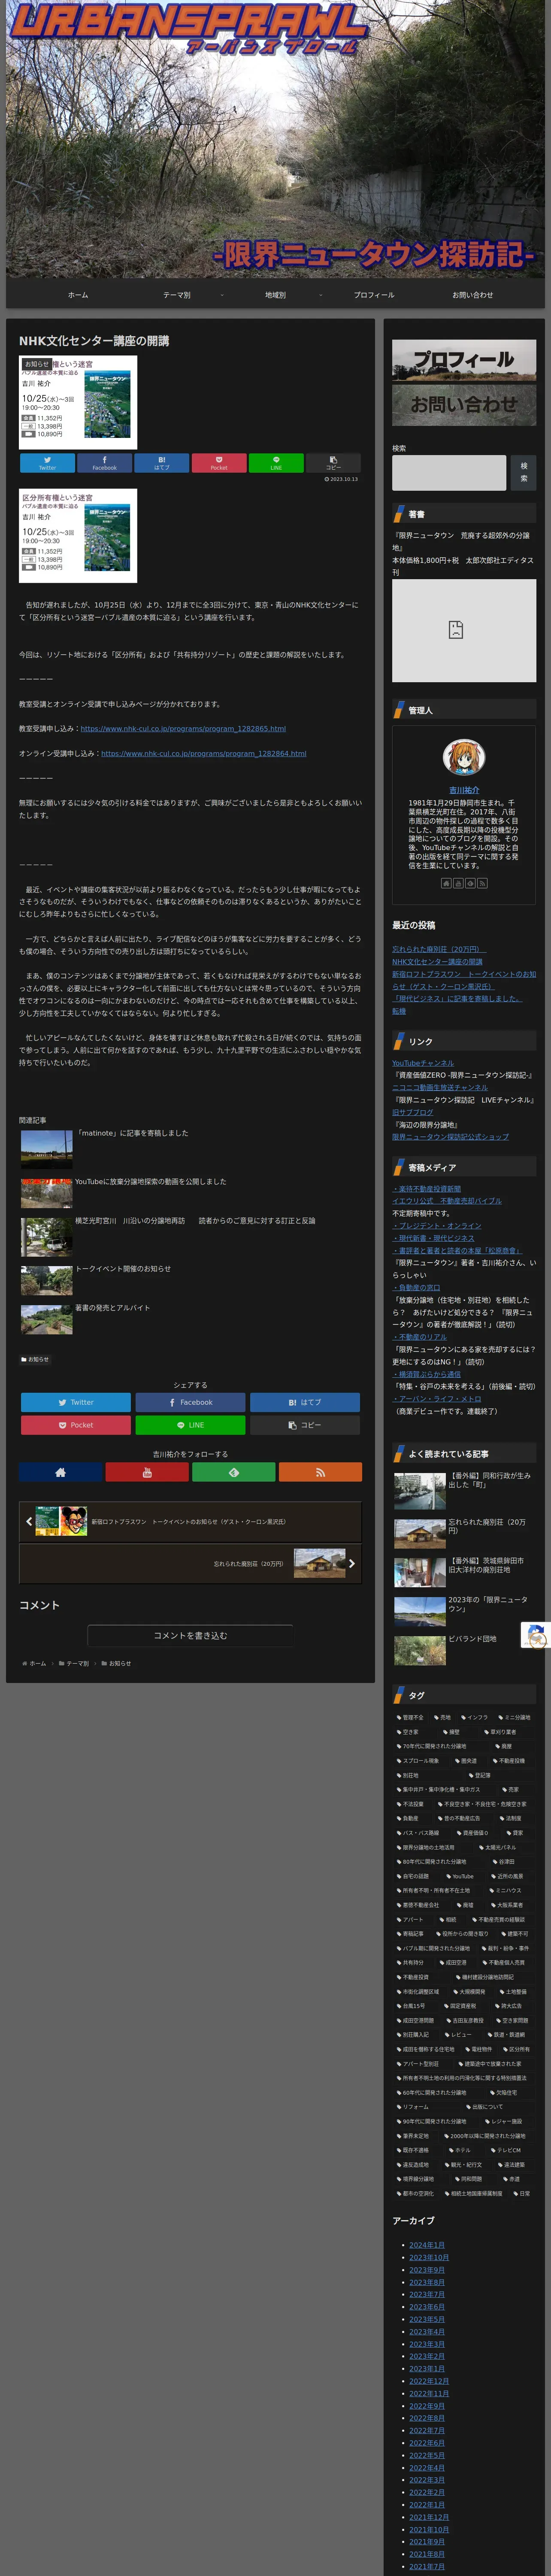Open the blue home follow button under 吉川祐介をフォローする

60,1472
